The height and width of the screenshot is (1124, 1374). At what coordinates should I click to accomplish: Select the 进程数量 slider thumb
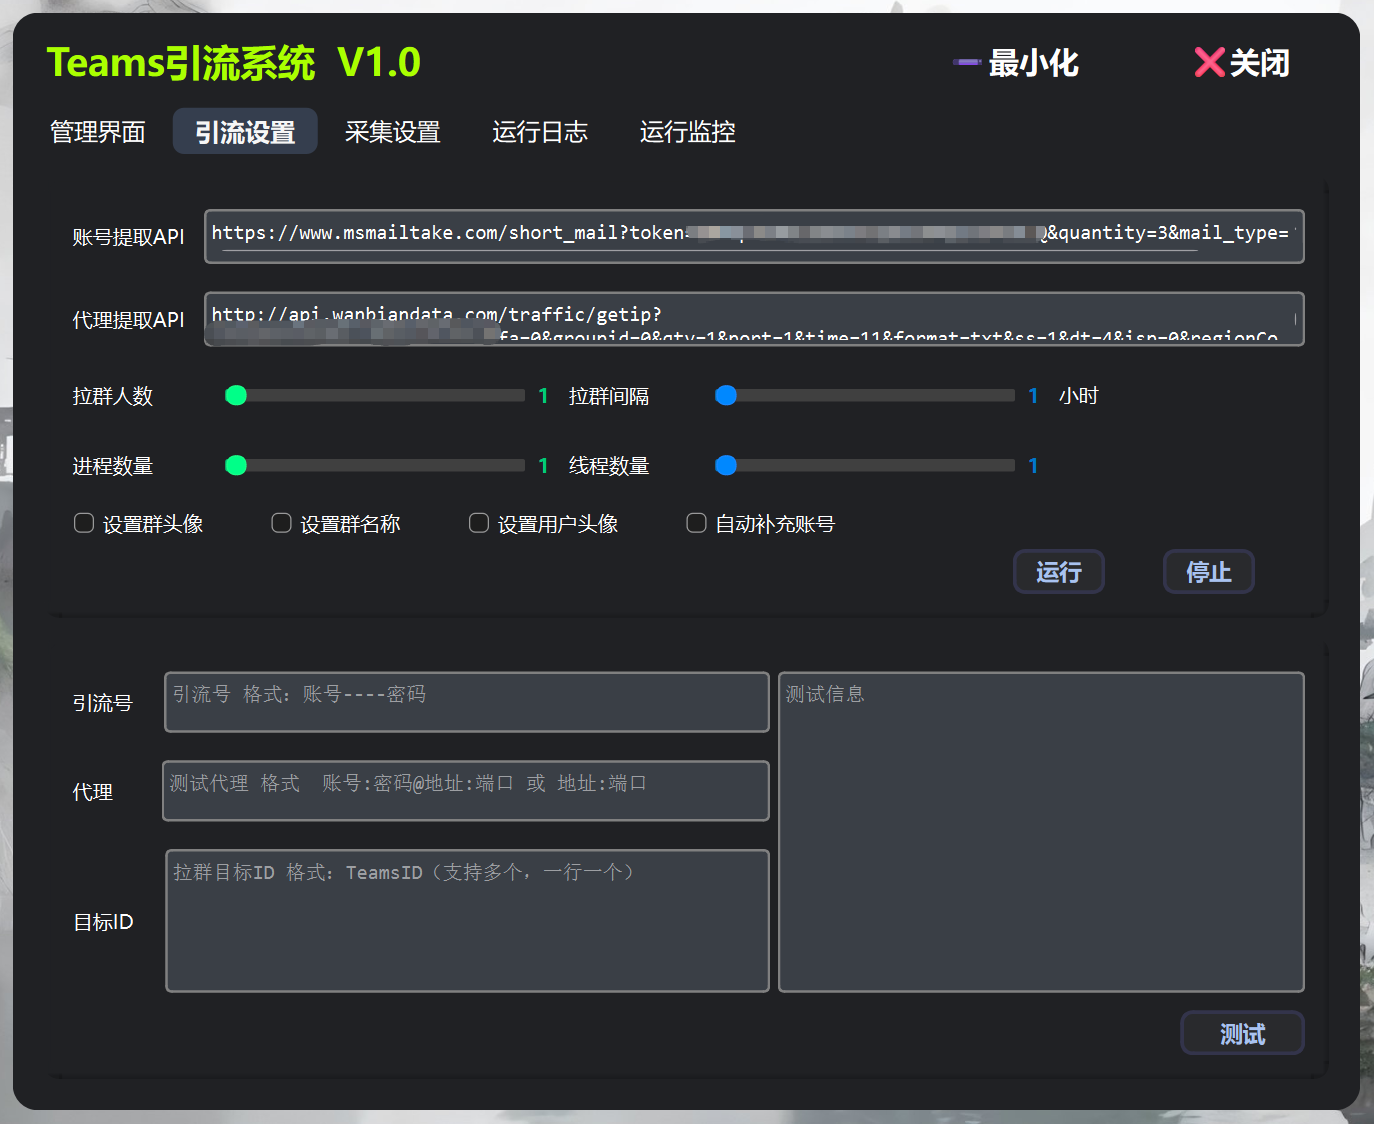point(236,465)
